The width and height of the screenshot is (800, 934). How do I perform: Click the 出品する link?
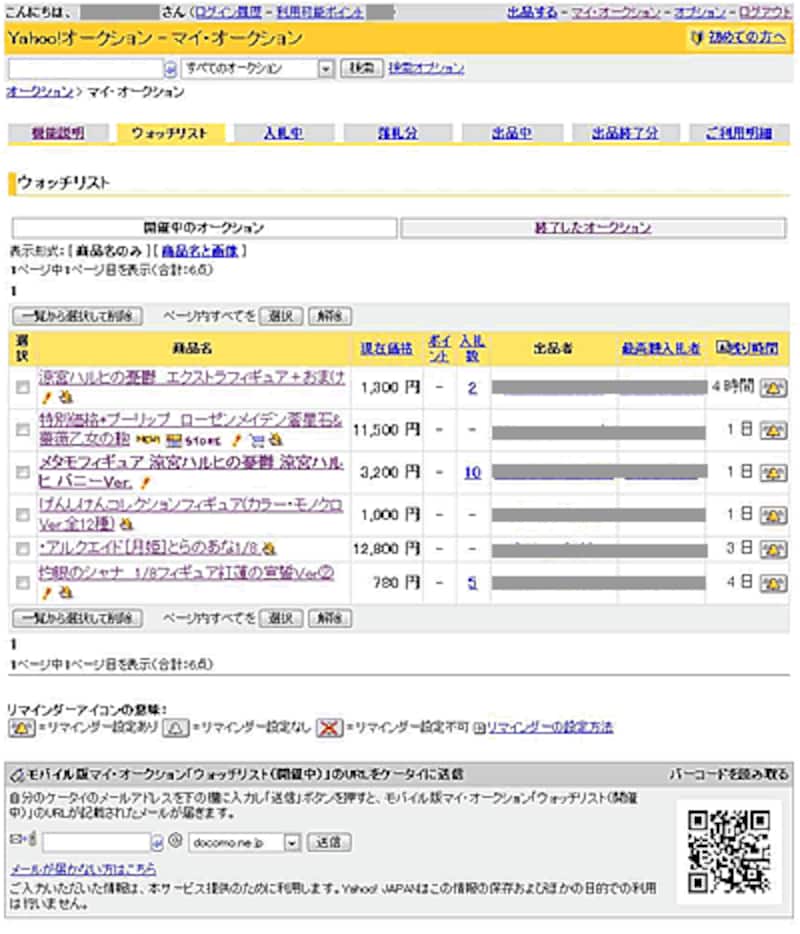click(532, 12)
